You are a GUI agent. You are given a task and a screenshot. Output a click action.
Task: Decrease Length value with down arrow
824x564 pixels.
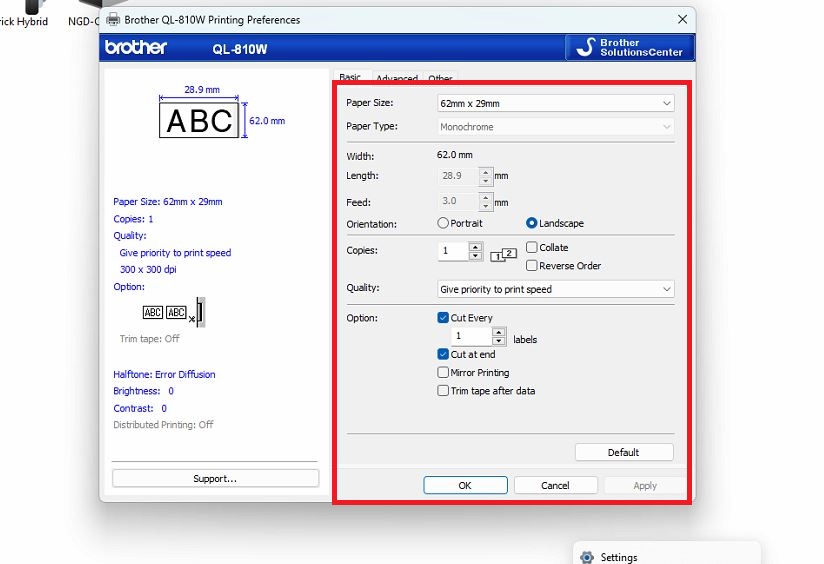click(486, 181)
